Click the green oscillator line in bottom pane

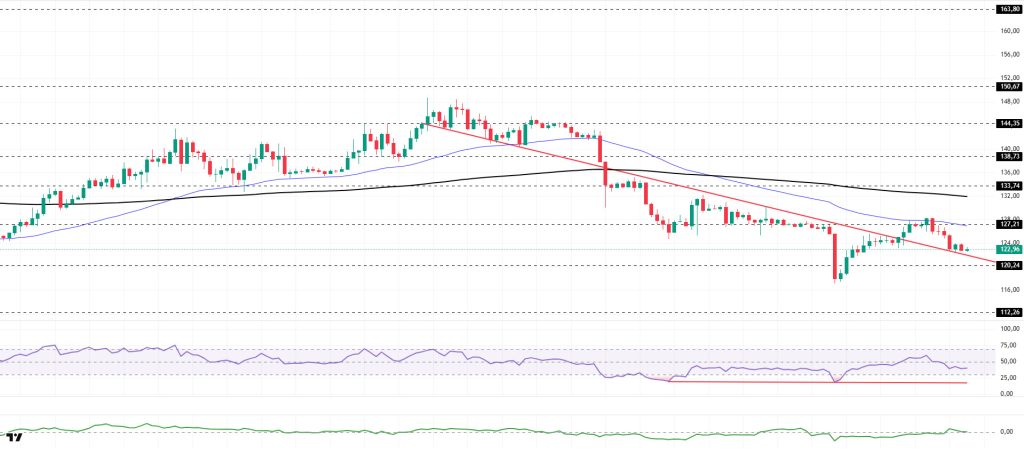pyautogui.click(x=300, y=430)
